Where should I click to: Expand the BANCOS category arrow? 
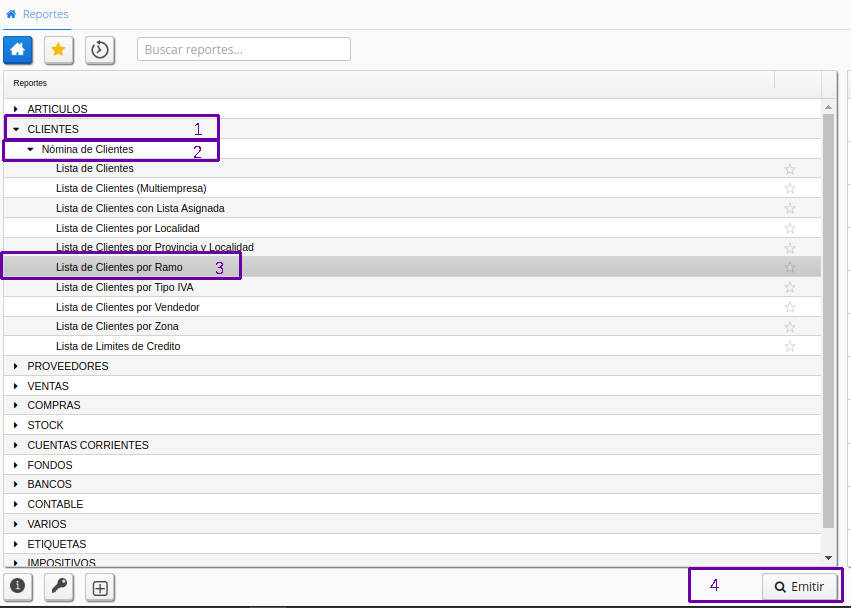click(x=16, y=484)
